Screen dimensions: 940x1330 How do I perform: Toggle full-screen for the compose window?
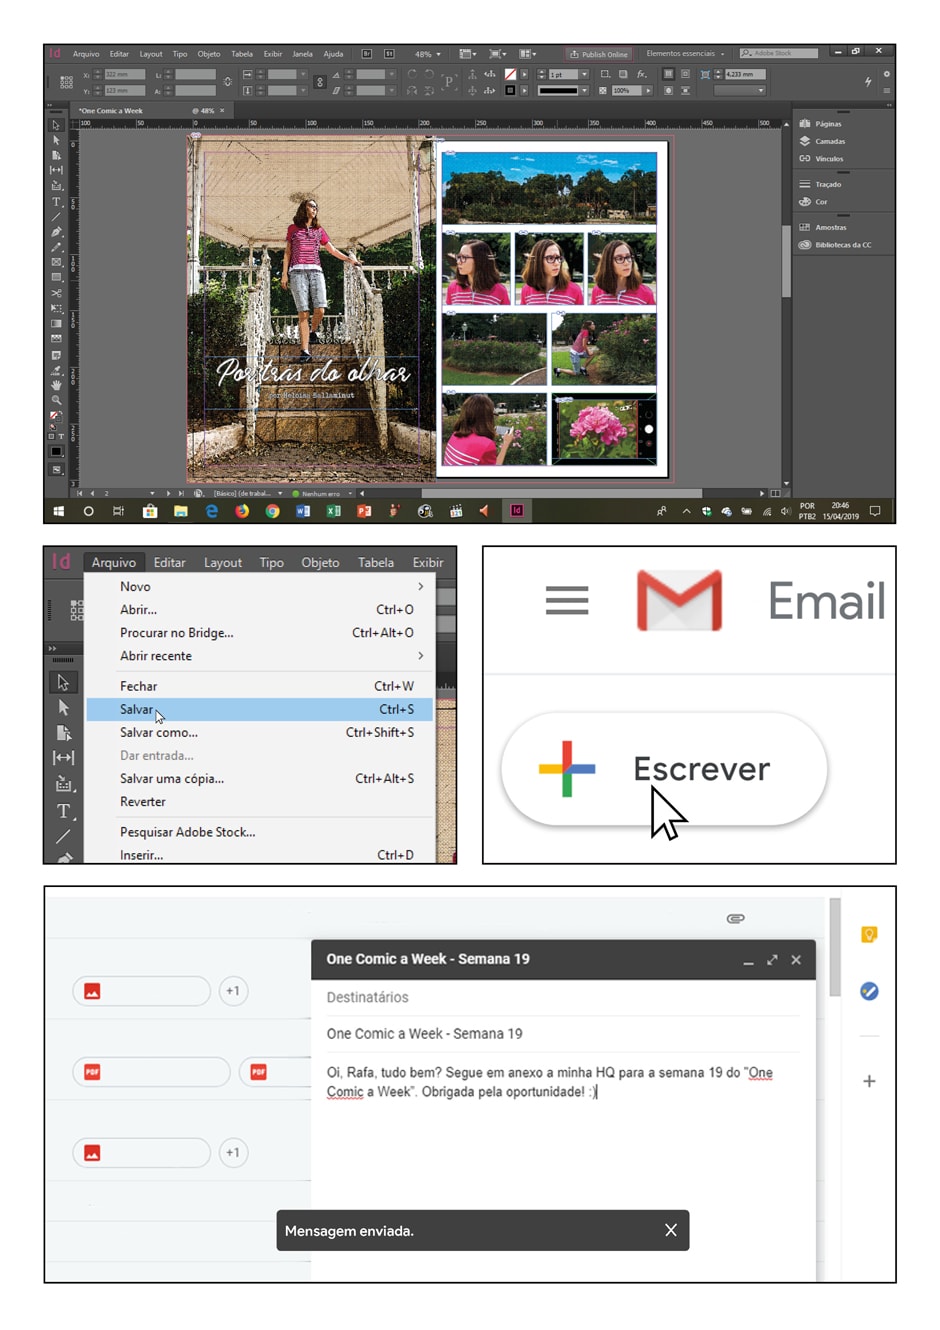(772, 960)
